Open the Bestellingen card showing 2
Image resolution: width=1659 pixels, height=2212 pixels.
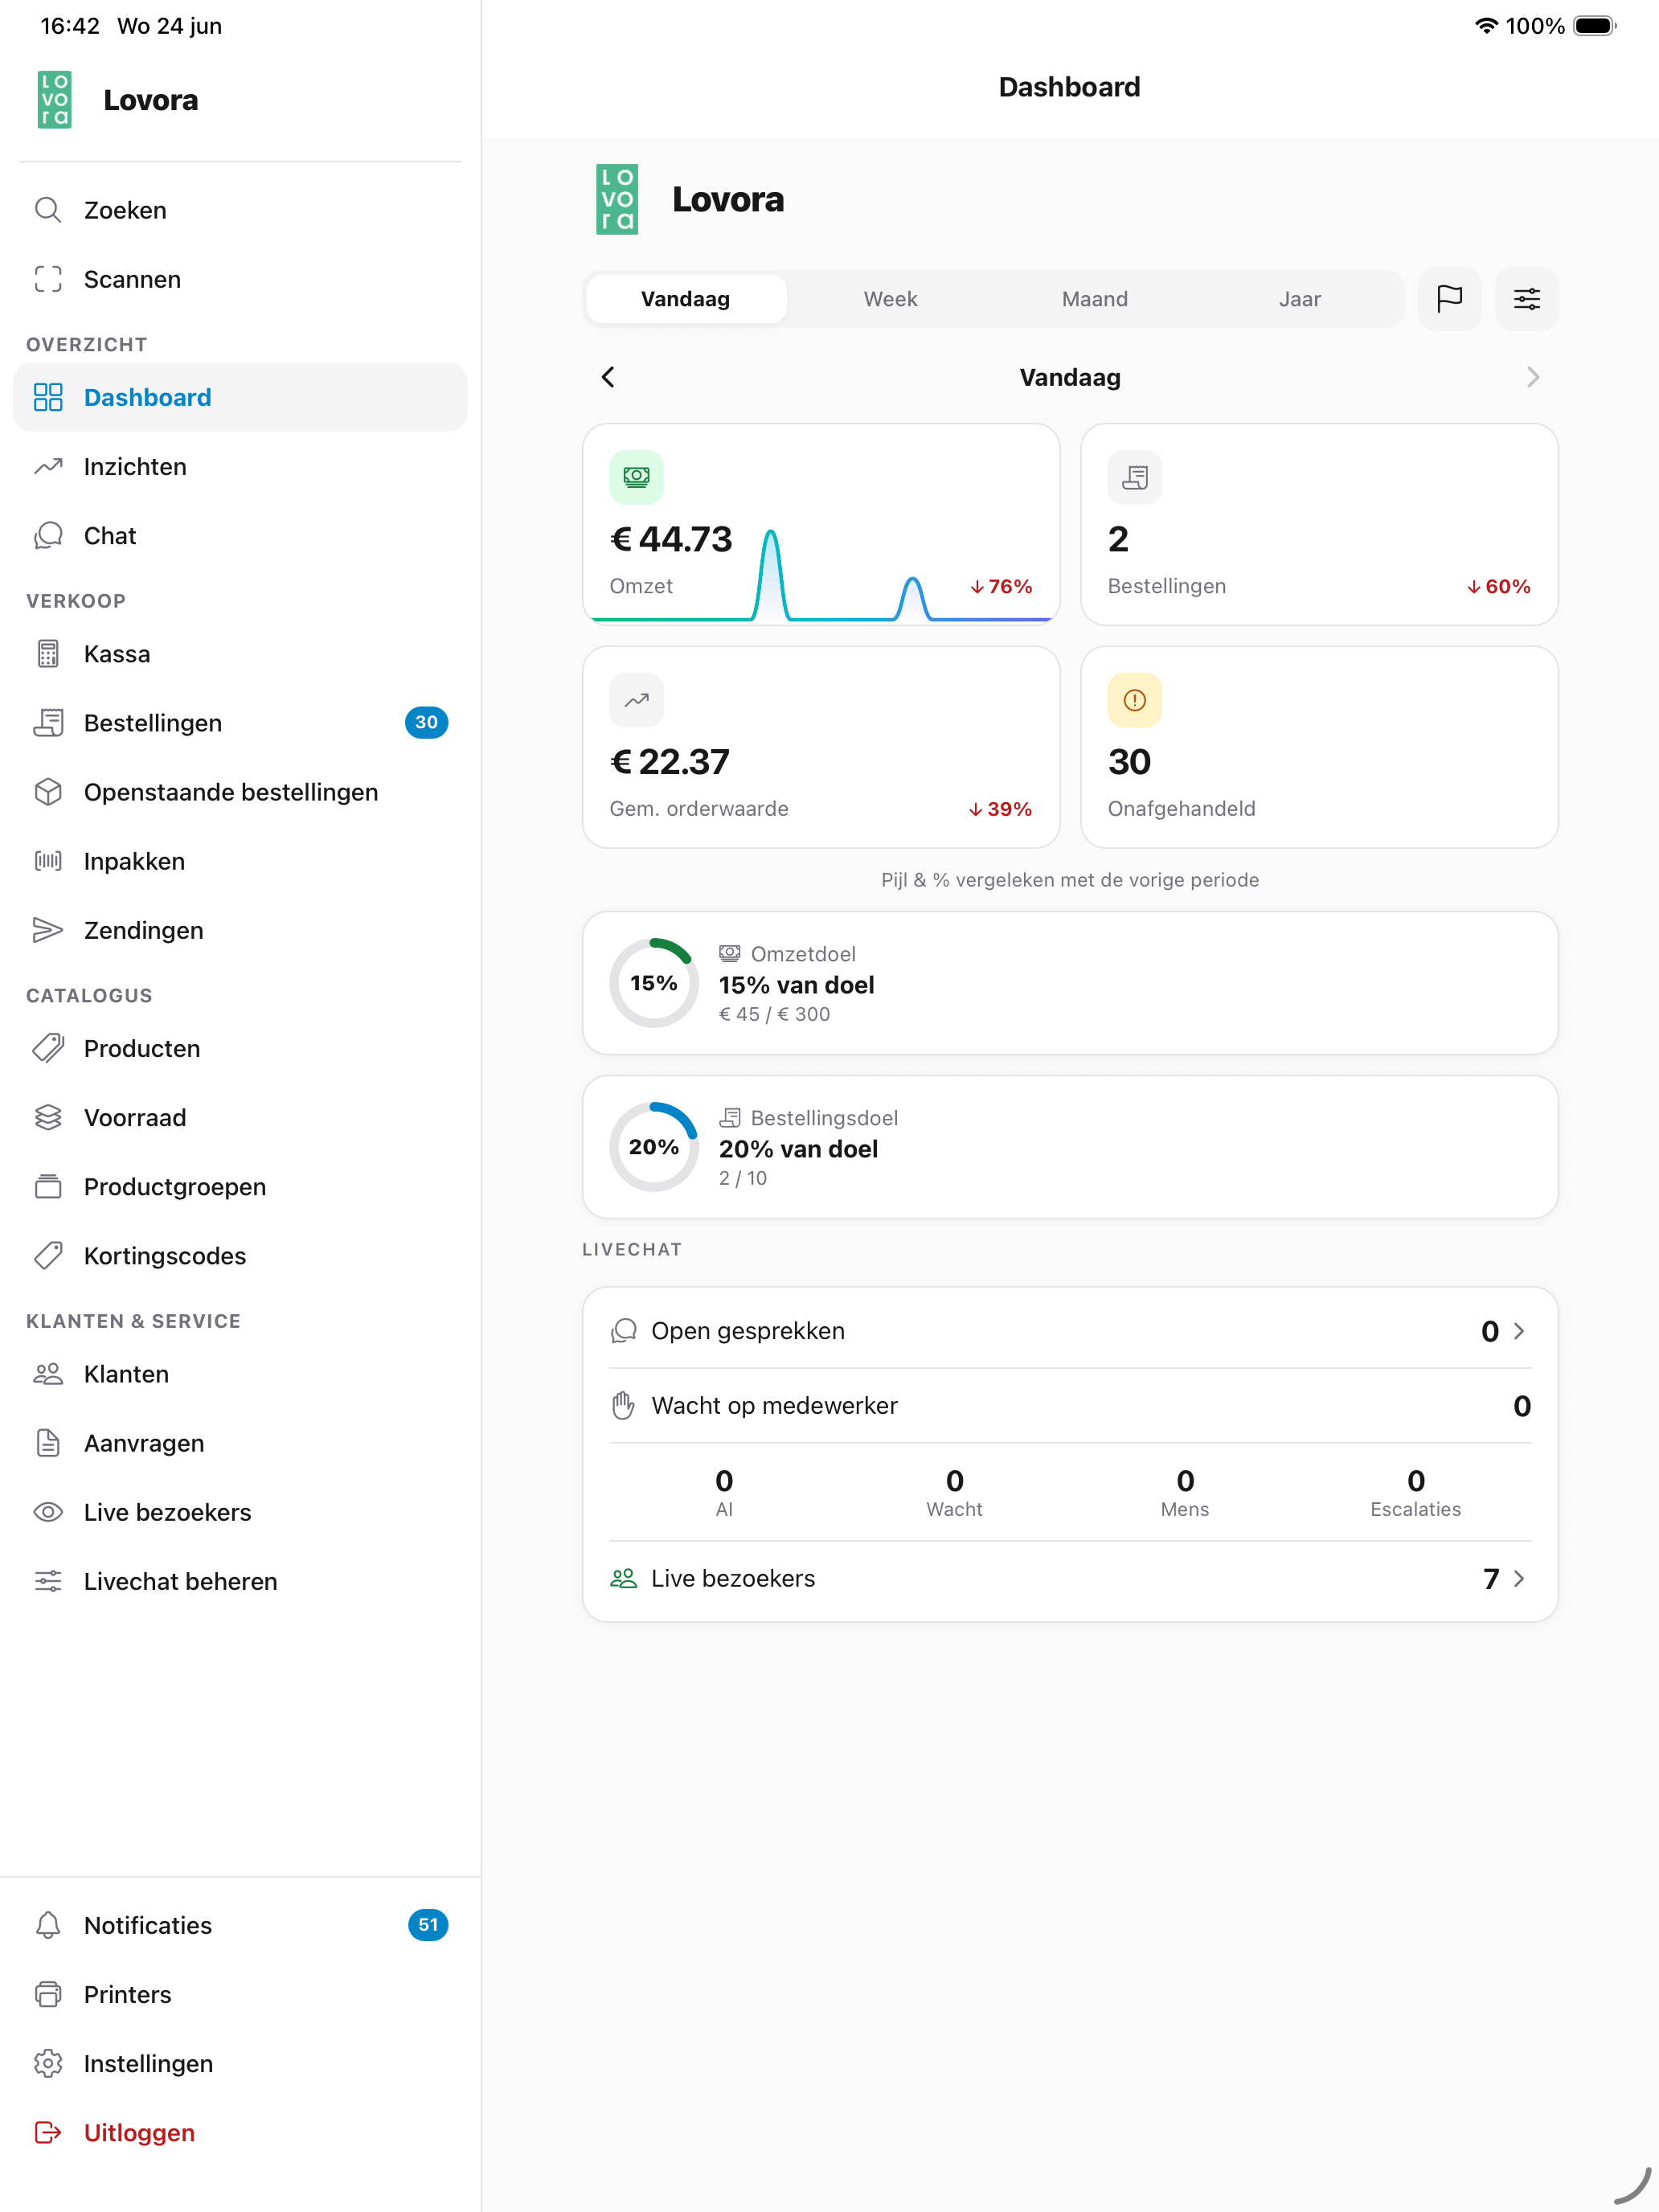click(1319, 525)
